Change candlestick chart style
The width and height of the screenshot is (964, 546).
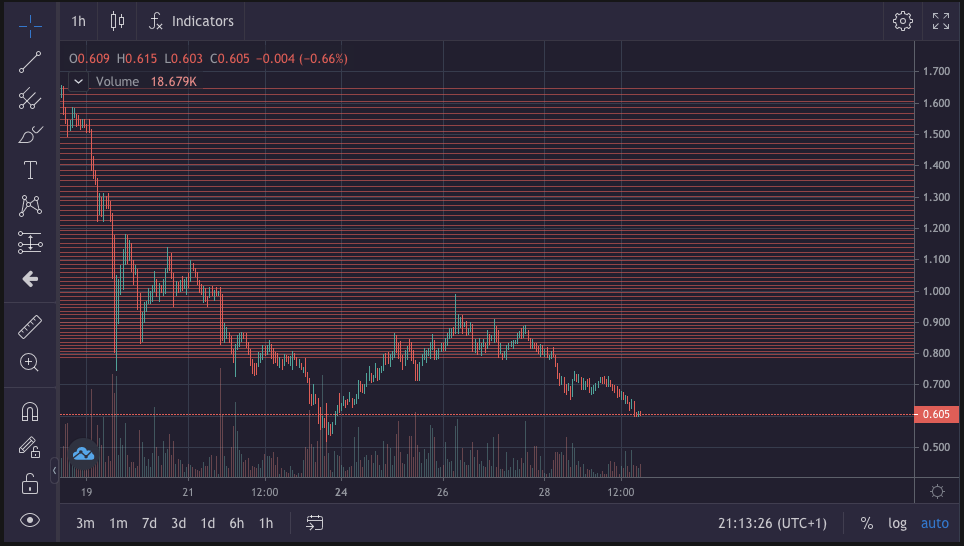[117, 22]
